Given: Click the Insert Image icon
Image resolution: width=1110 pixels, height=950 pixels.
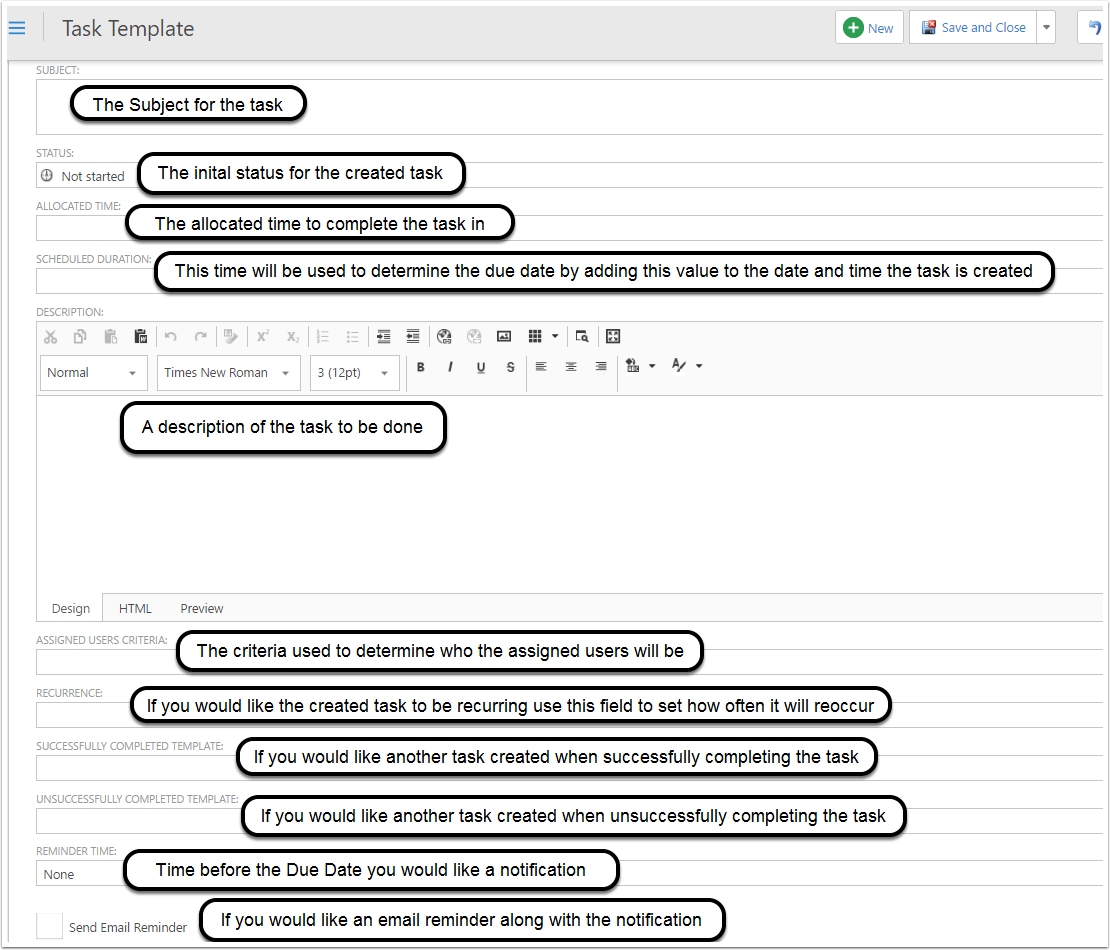Looking at the screenshot, I should click(504, 337).
